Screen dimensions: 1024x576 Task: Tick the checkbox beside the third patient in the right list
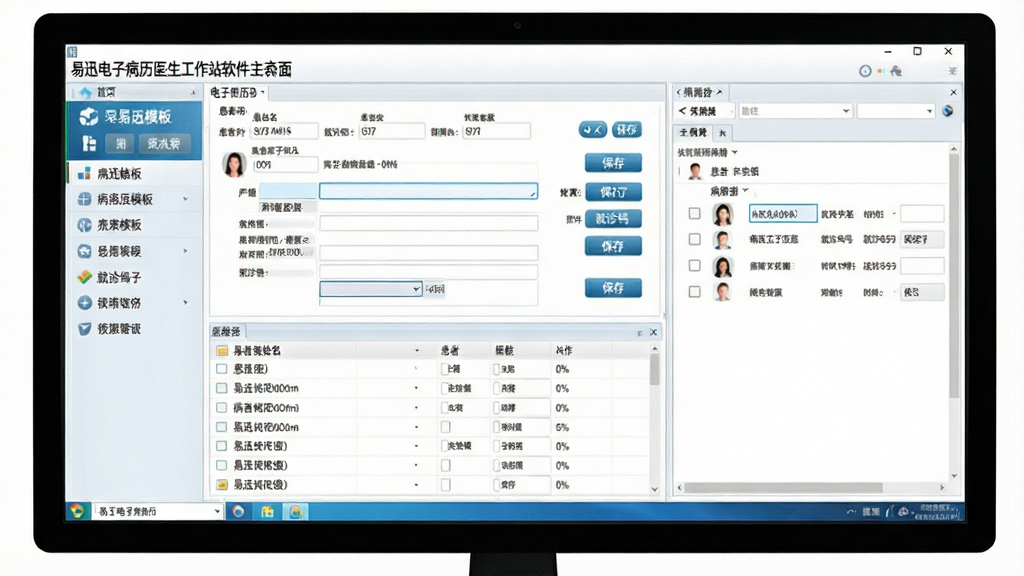click(695, 266)
